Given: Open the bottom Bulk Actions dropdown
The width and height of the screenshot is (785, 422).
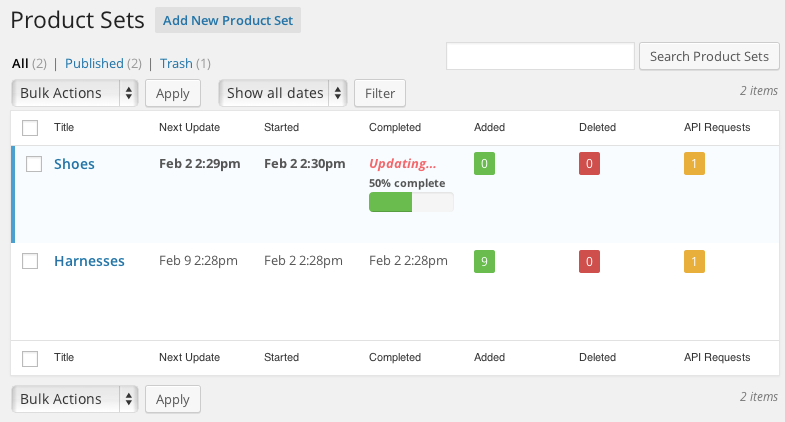Looking at the screenshot, I should click(75, 399).
